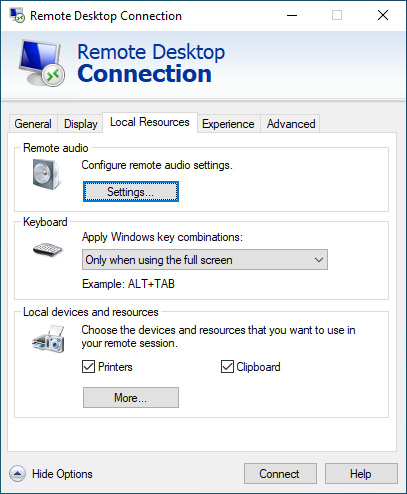This screenshot has height=494, width=407.
Task: Click More to choose additional devices
Action: tap(131, 397)
